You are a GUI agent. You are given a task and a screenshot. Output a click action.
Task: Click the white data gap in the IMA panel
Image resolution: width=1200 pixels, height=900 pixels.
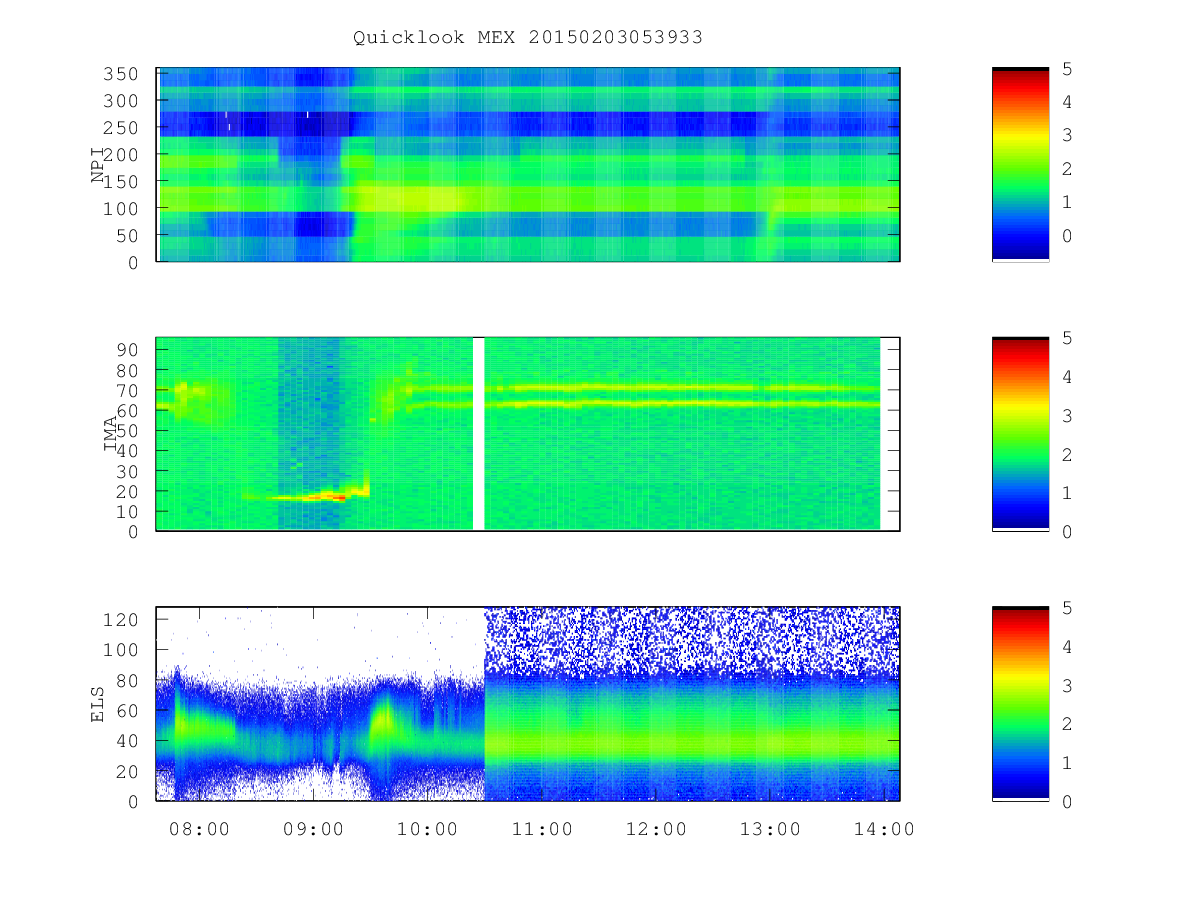pyautogui.click(x=478, y=434)
